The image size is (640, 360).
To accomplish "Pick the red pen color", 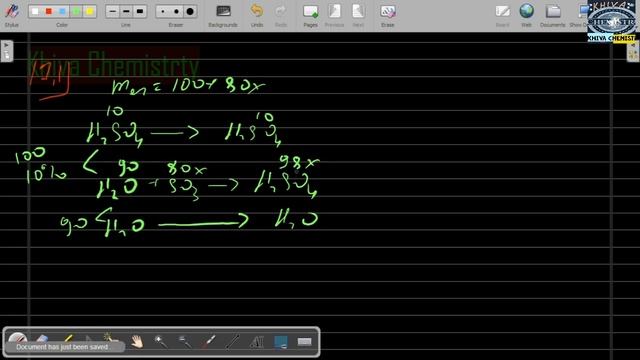I will (x=49, y=11).
